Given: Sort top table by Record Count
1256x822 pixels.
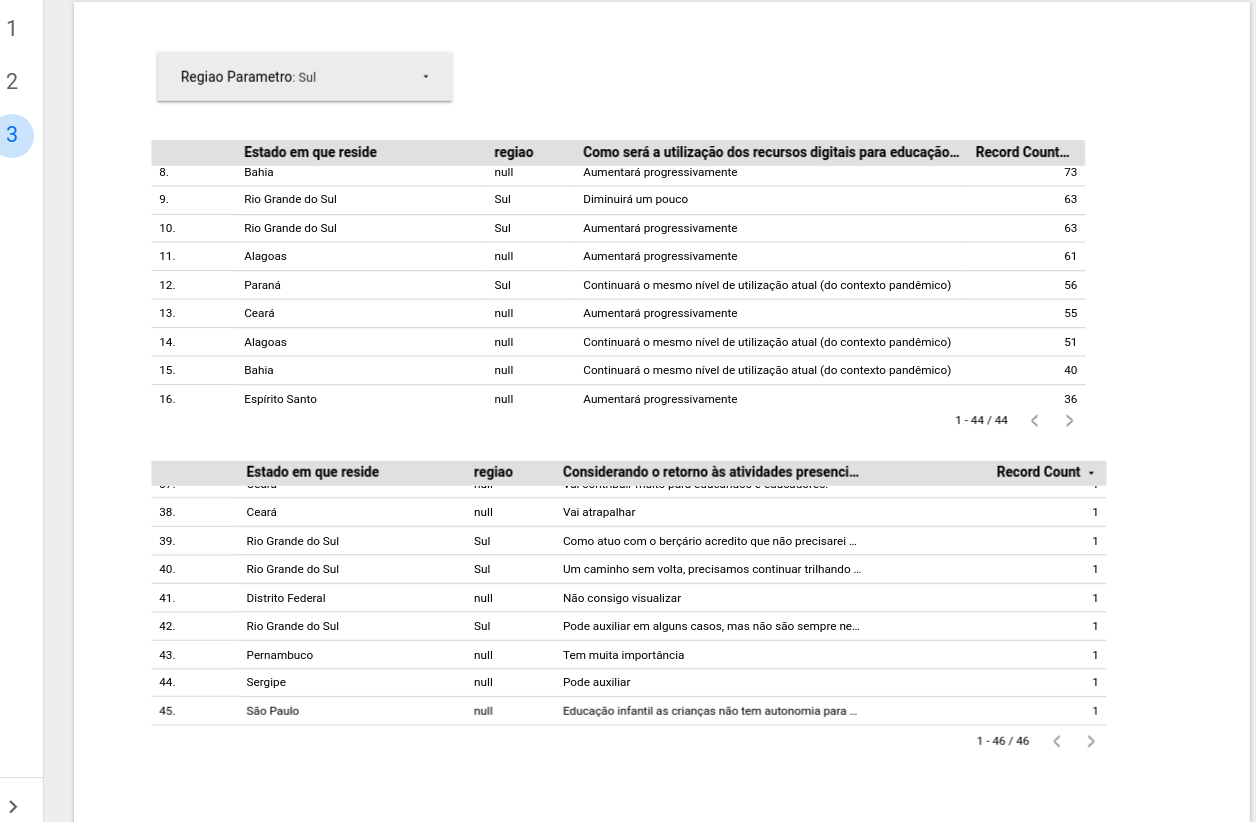Looking at the screenshot, I should point(1022,152).
